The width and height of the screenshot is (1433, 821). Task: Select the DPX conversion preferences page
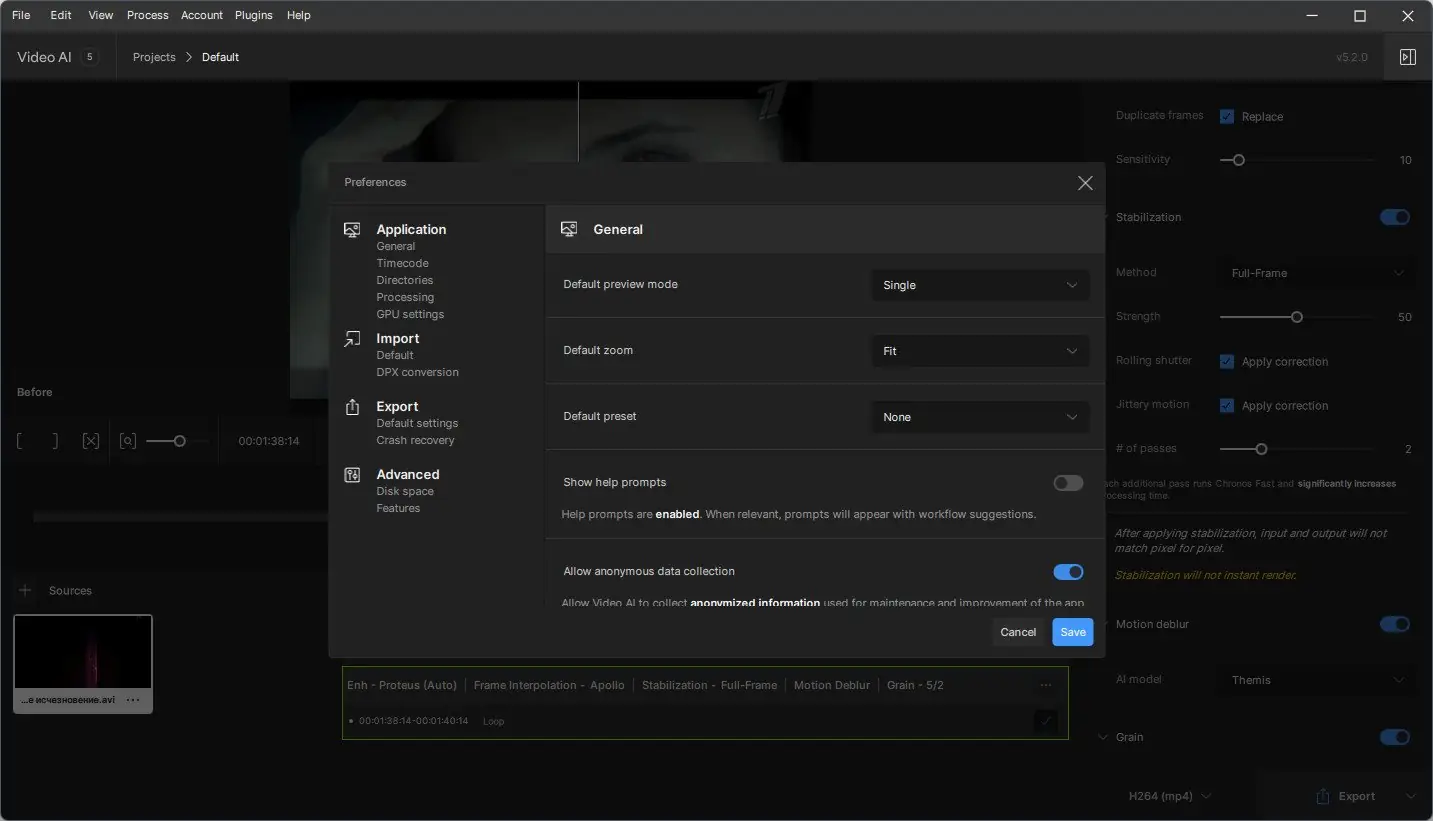(418, 372)
